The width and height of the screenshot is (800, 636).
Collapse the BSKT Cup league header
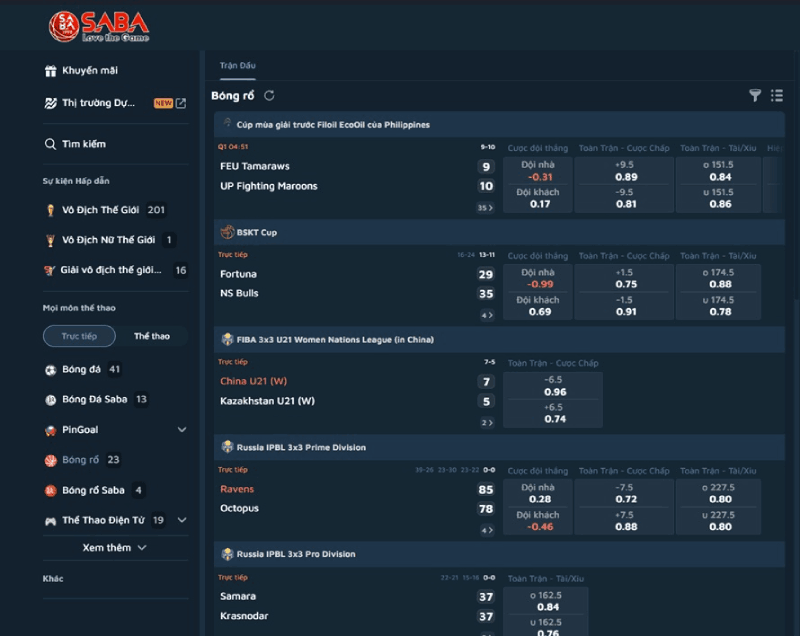click(x=499, y=233)
